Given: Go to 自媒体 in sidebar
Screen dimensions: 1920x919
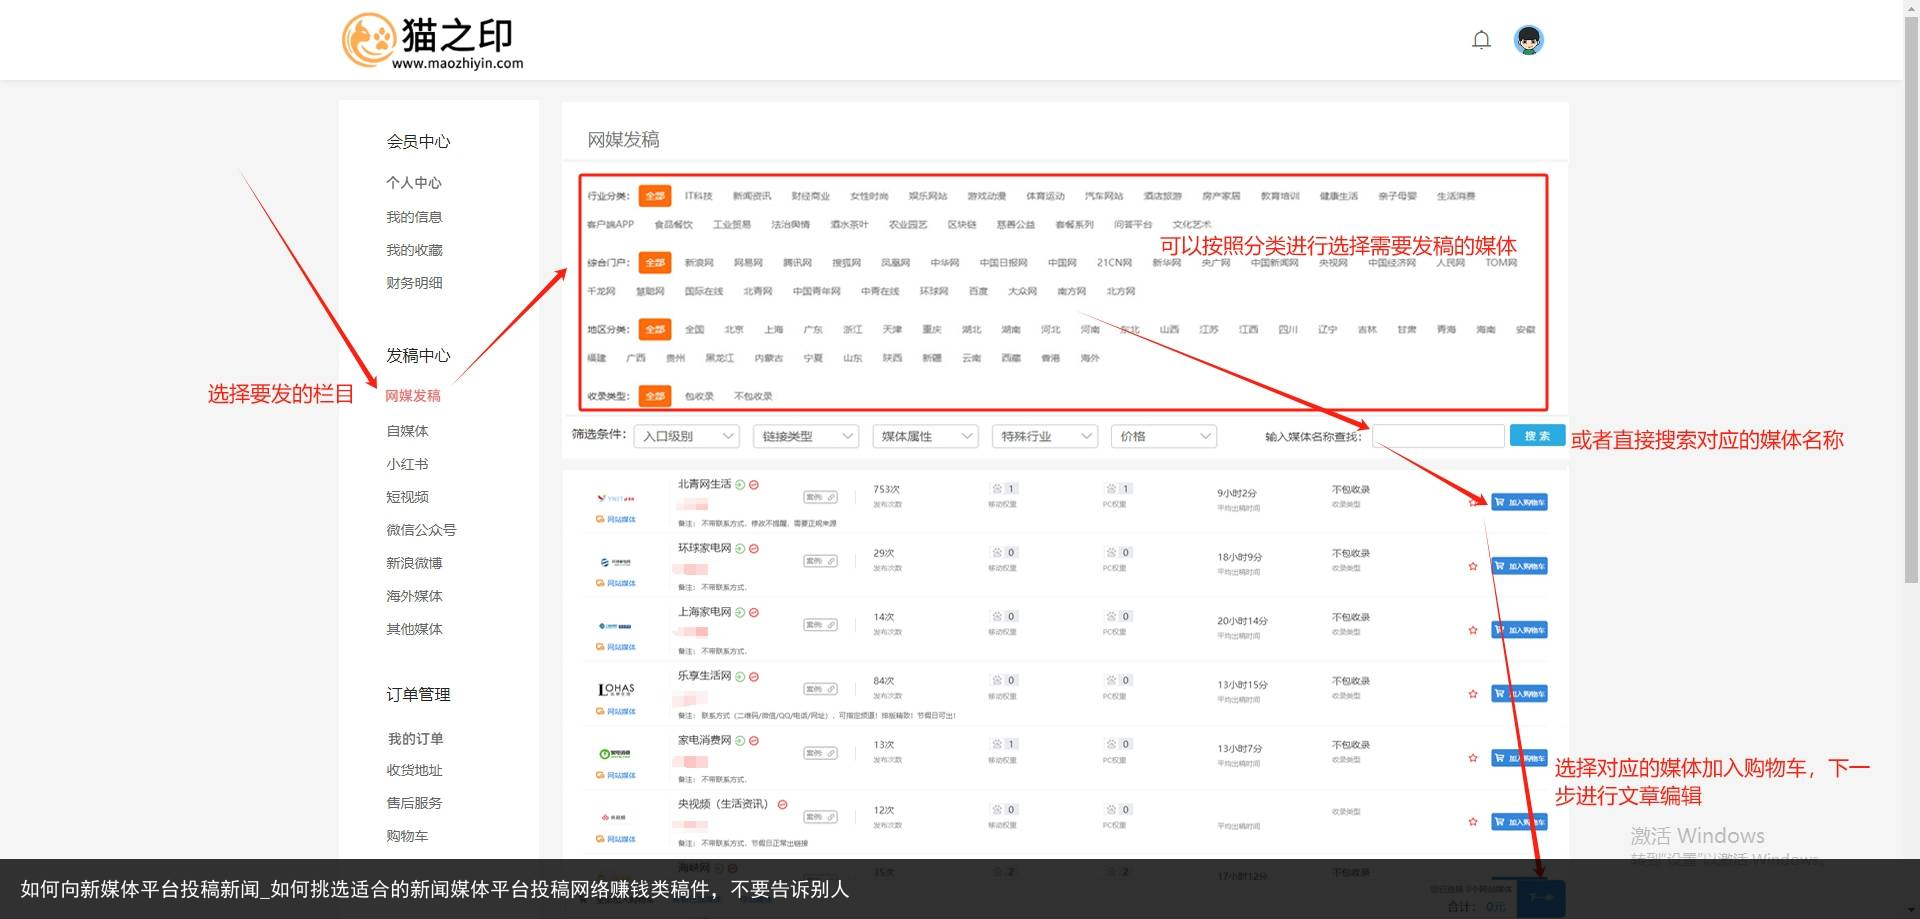Looking at the screenshot, I should point(407,431).
